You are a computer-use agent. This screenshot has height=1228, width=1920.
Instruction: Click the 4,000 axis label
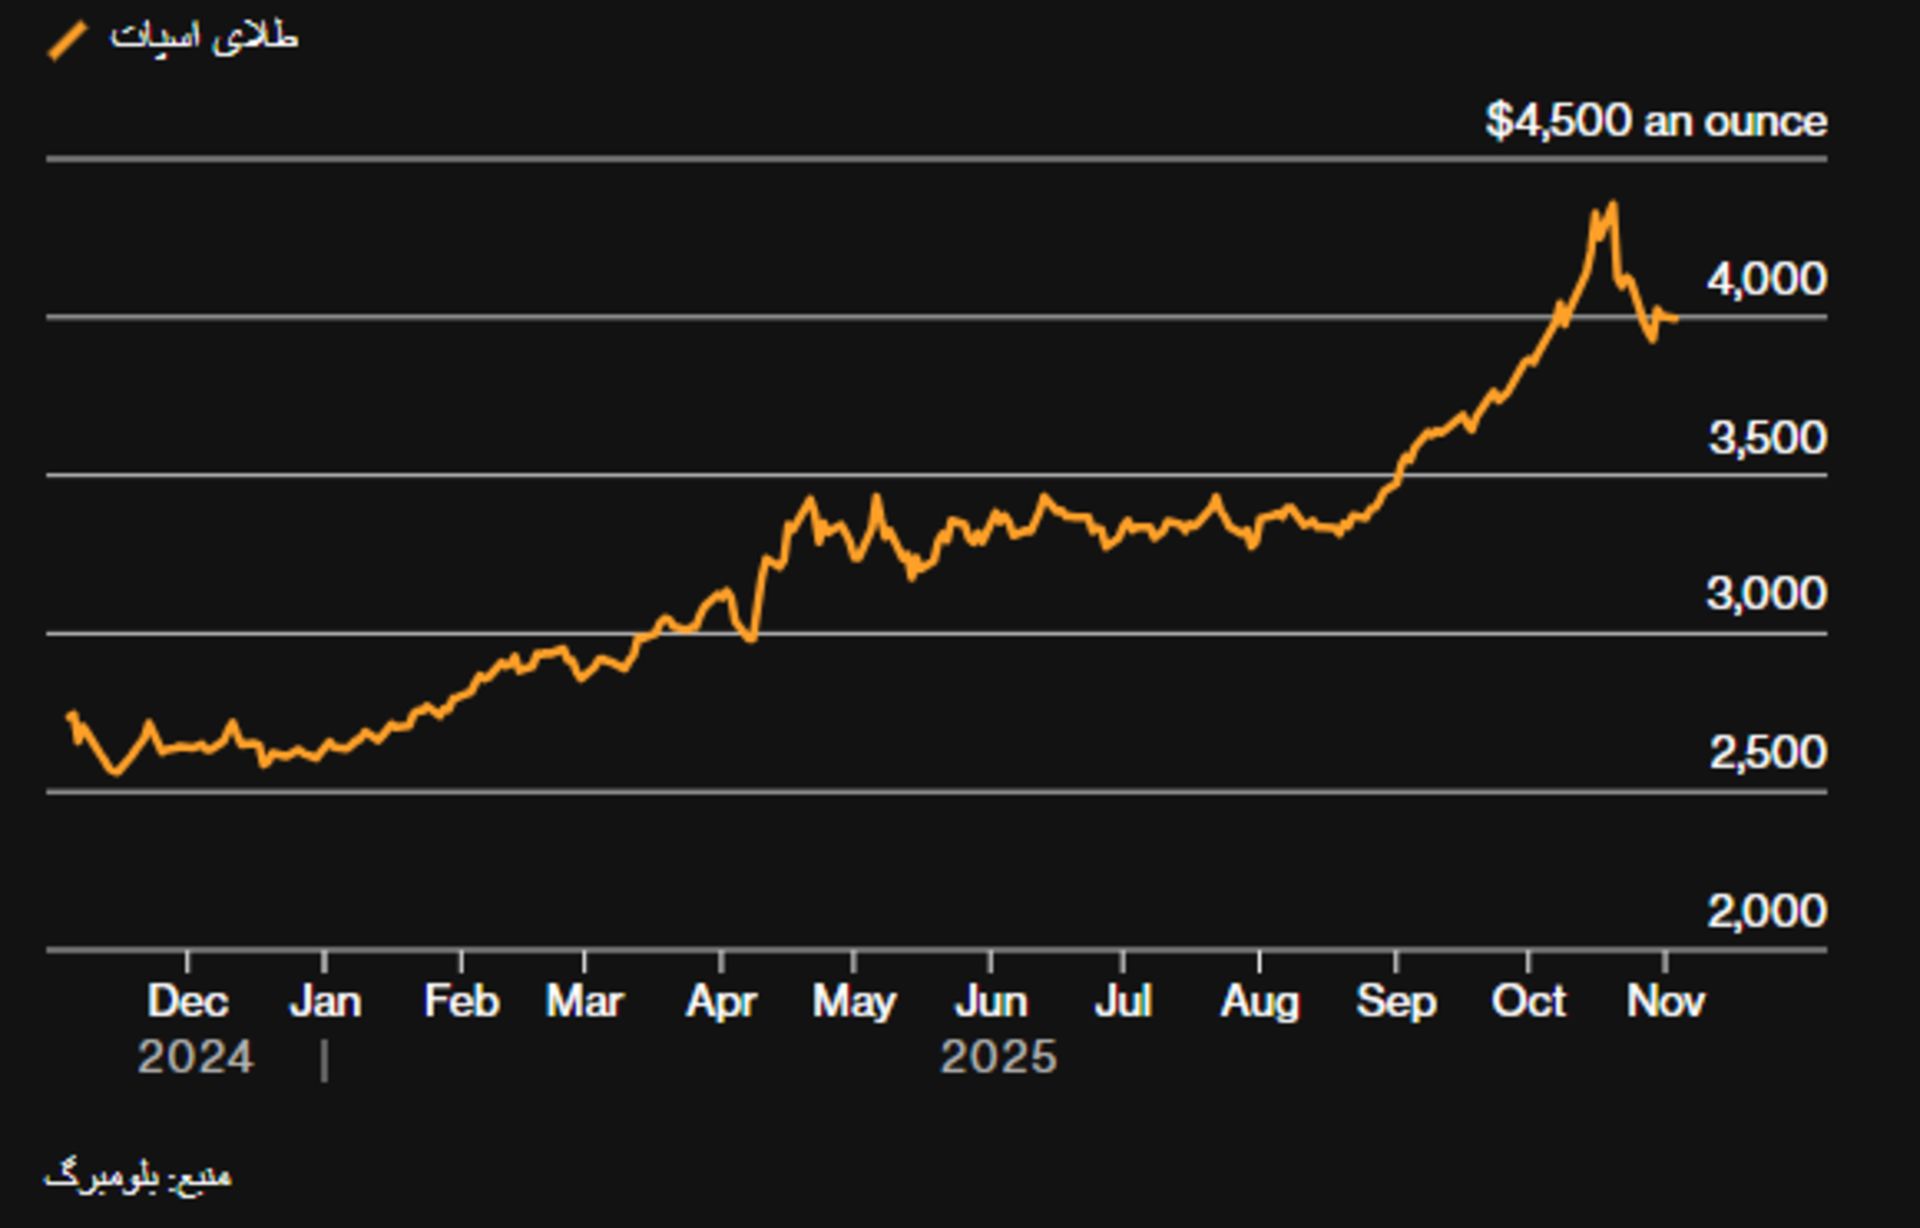click(1766, 279)
